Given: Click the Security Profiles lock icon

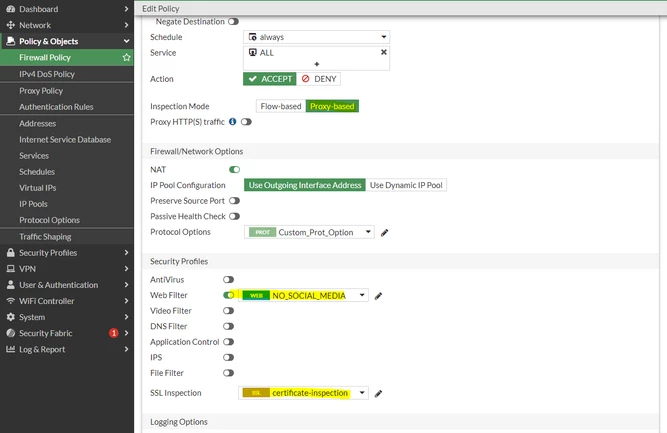Looking at the screenshot, I should click(x=11, y=253).
